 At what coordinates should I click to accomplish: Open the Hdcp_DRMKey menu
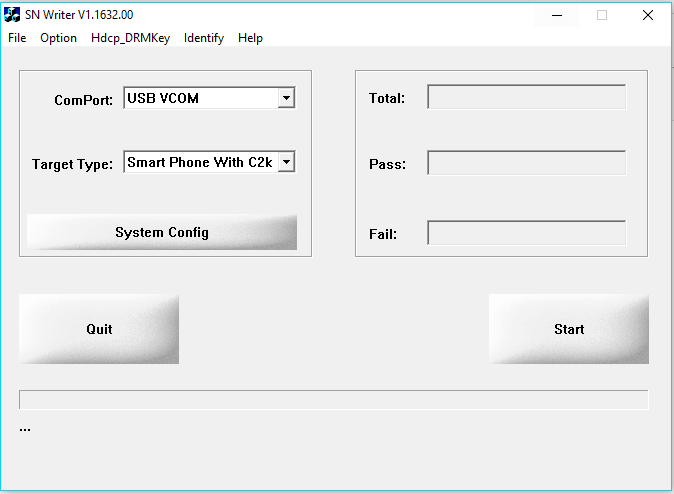[x=130, y=38]
